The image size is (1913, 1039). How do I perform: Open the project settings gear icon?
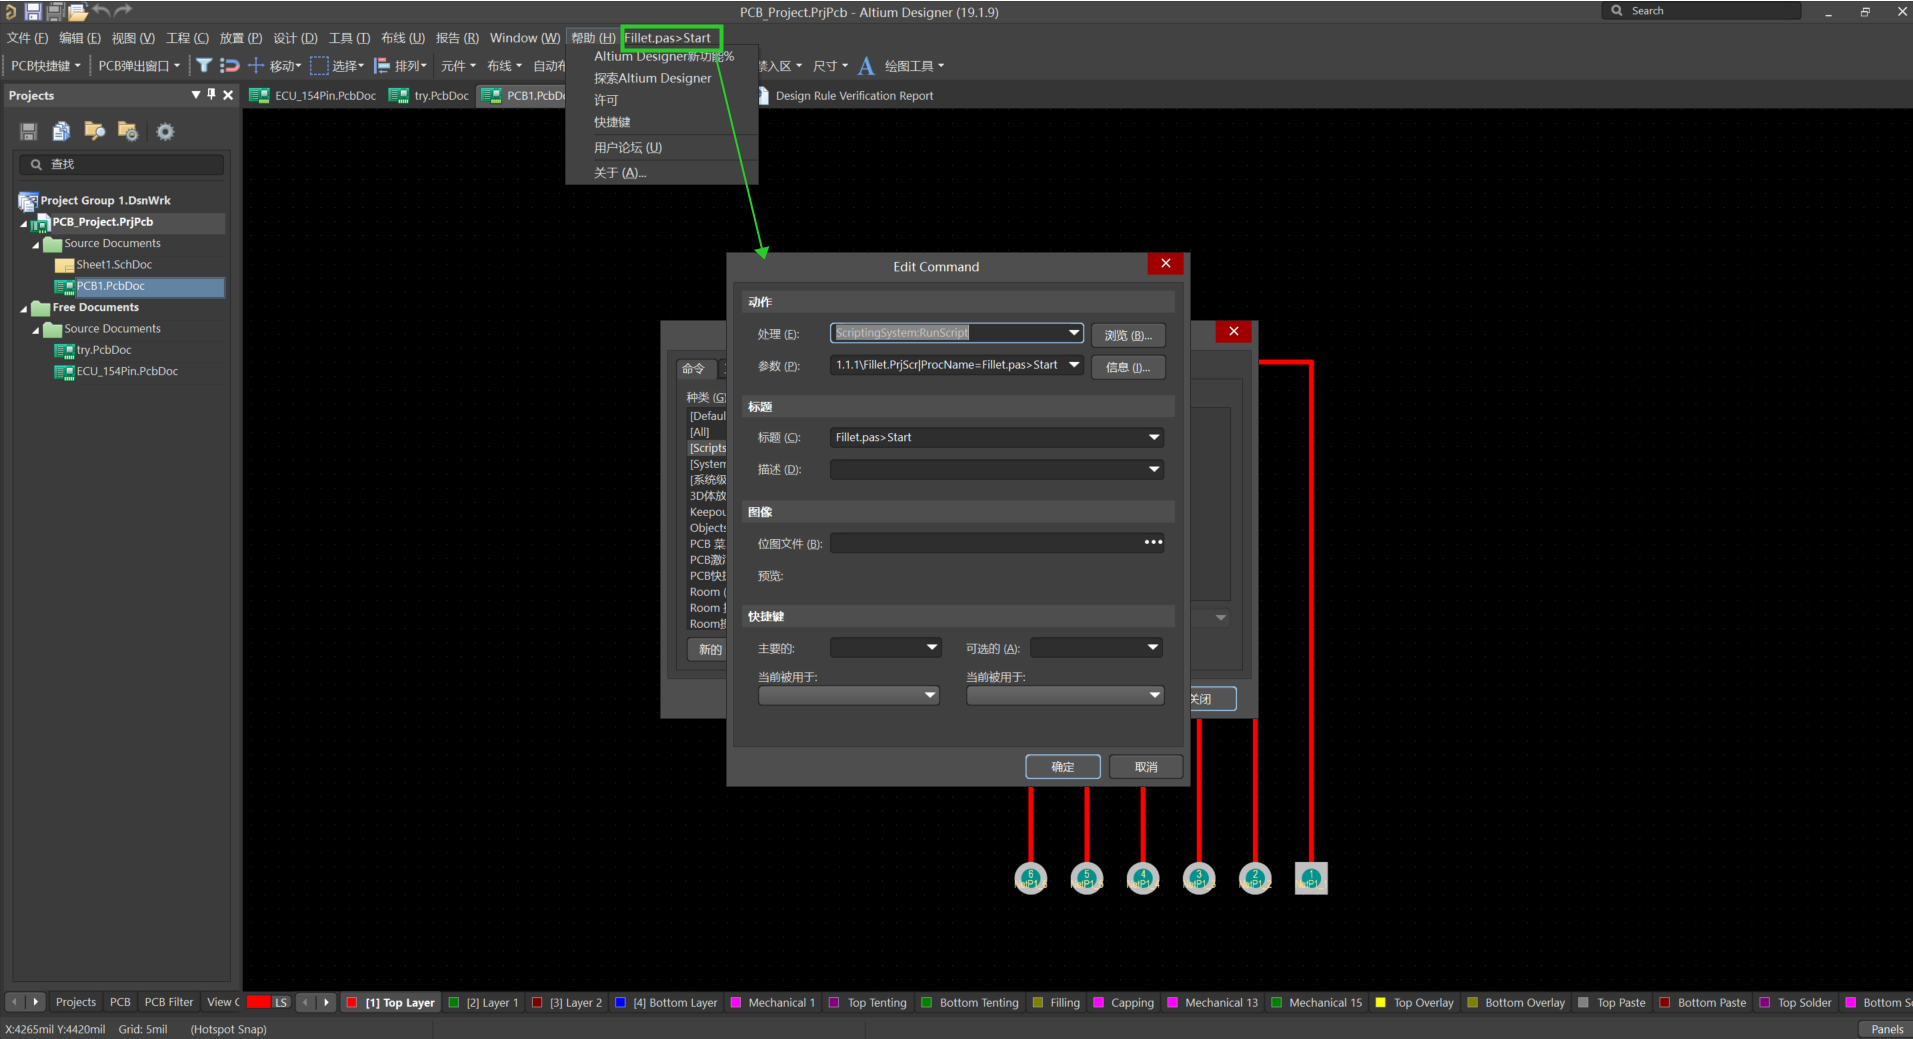point(165,132)
